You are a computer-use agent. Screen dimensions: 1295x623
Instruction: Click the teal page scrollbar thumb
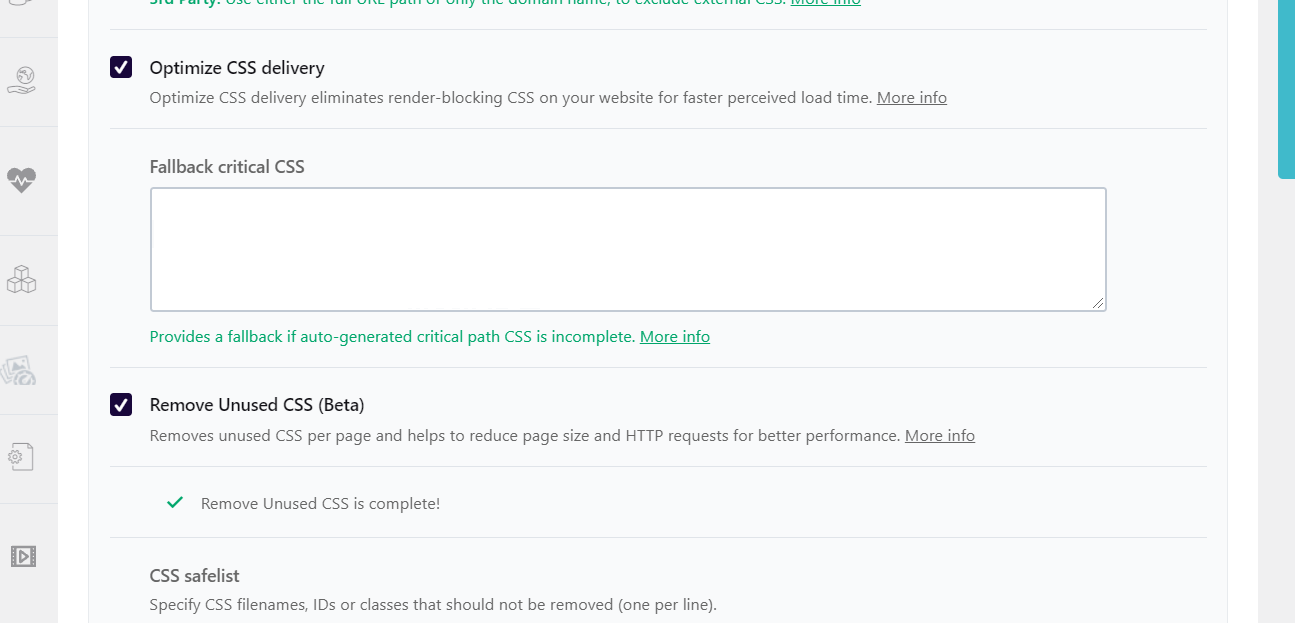pyautogui.click(x=1286, y=90)
